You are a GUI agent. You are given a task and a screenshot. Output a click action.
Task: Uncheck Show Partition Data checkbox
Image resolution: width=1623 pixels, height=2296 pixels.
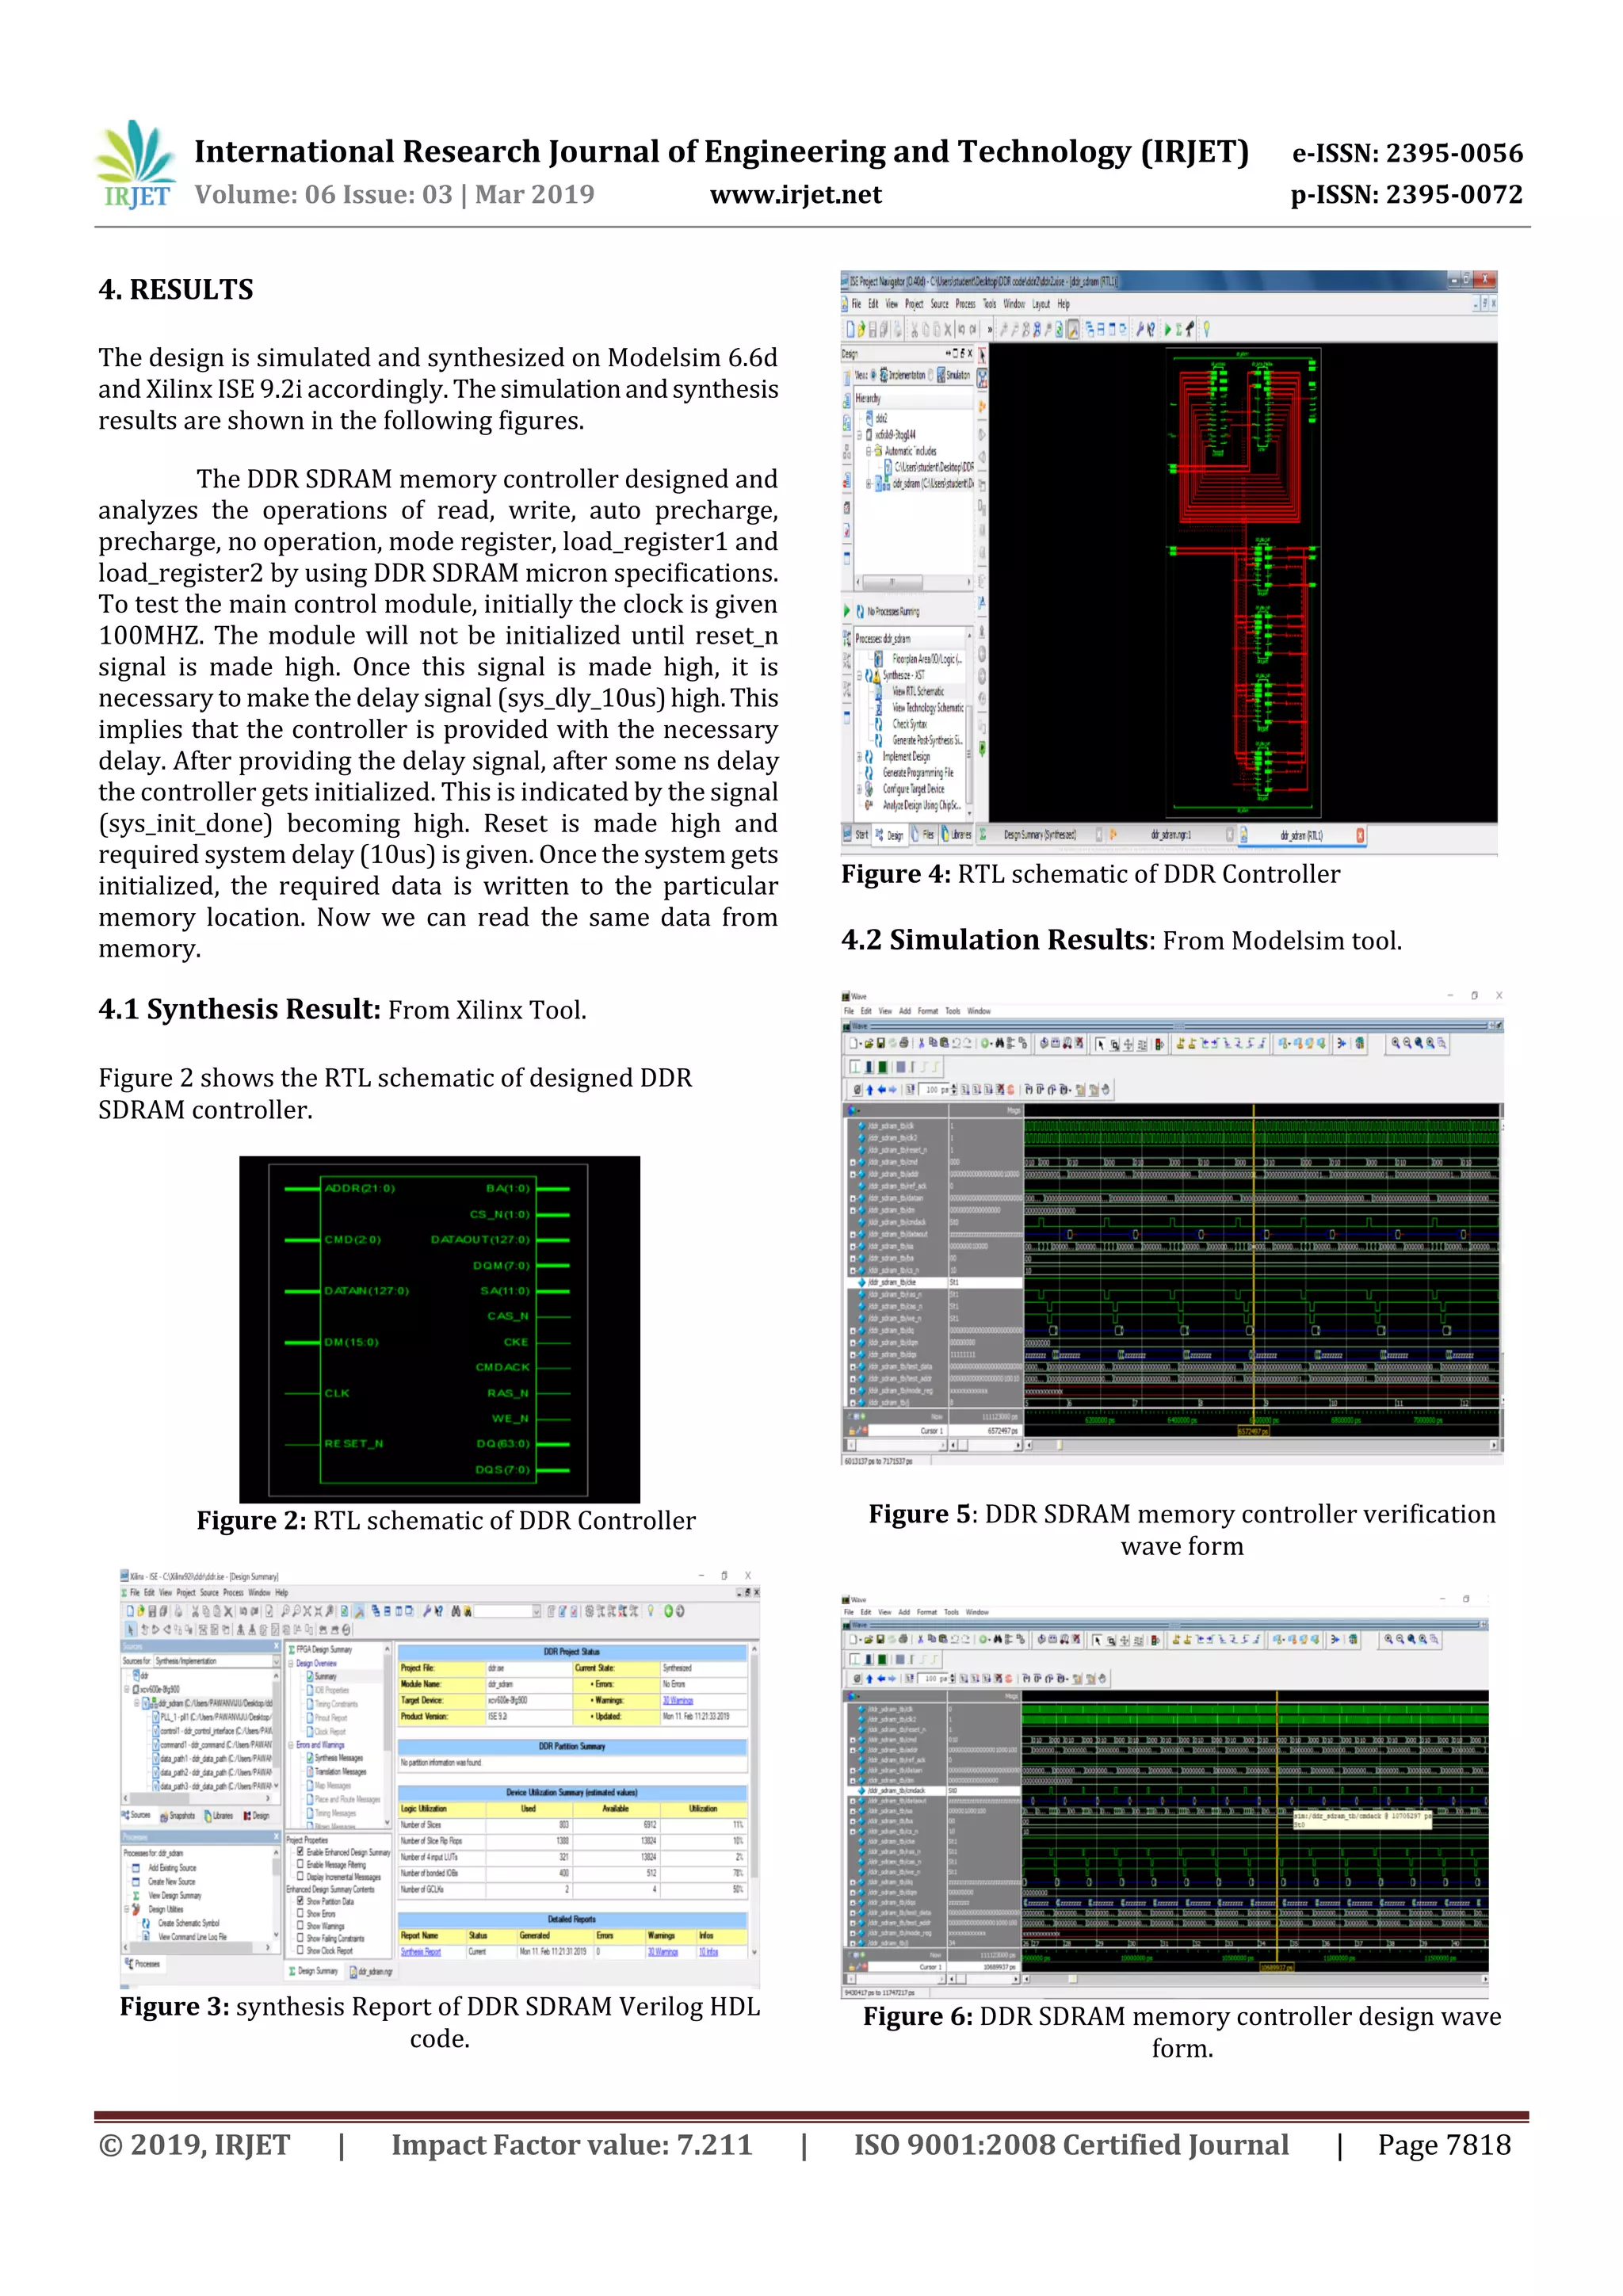click(300, 1901)
